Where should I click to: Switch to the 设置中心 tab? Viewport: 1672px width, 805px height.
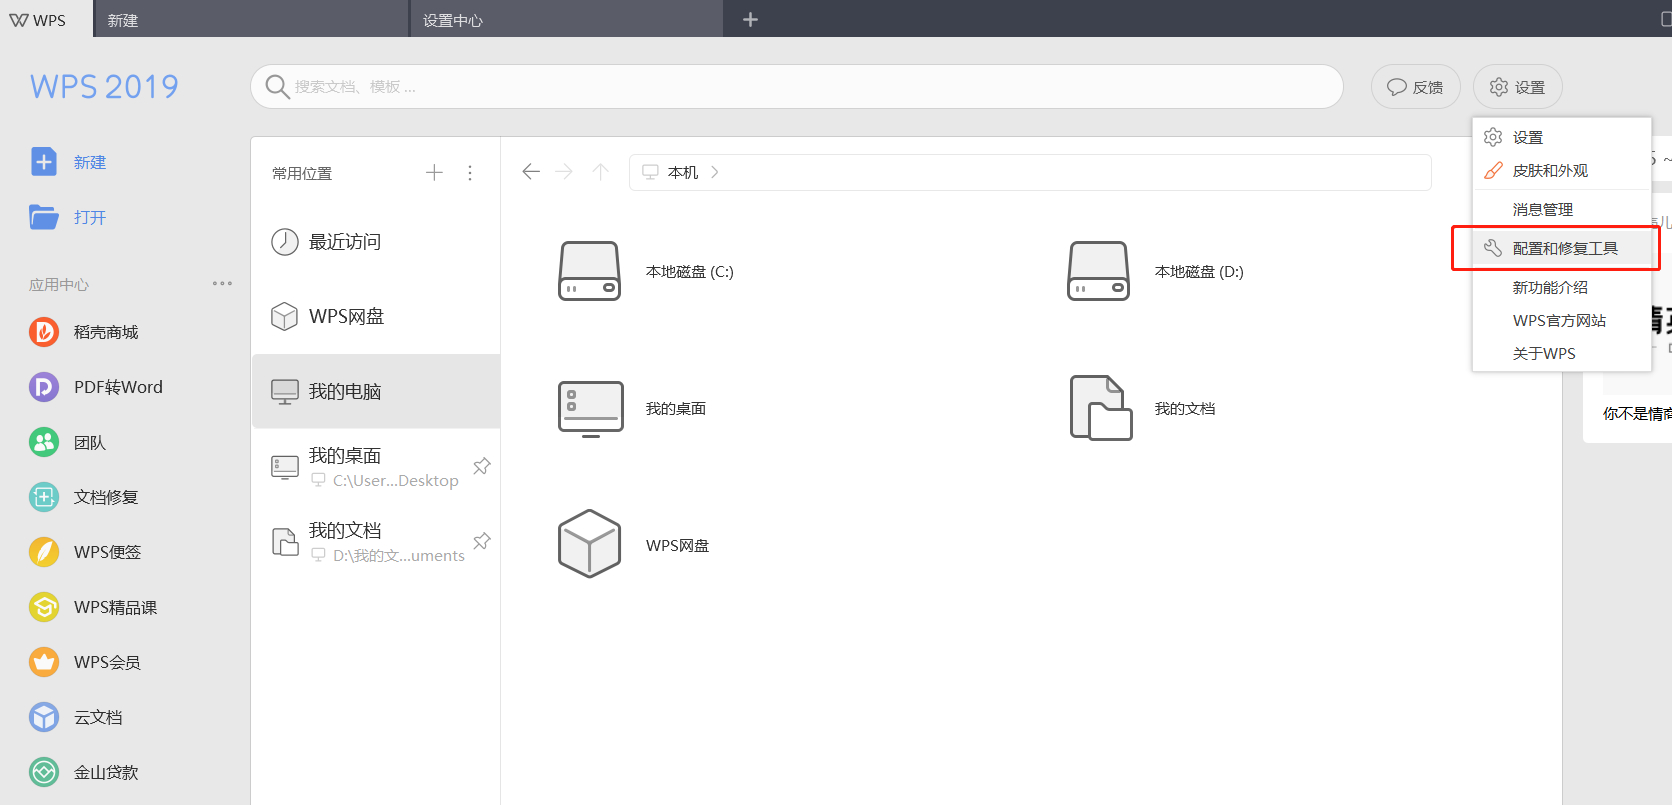coord(567,19)
